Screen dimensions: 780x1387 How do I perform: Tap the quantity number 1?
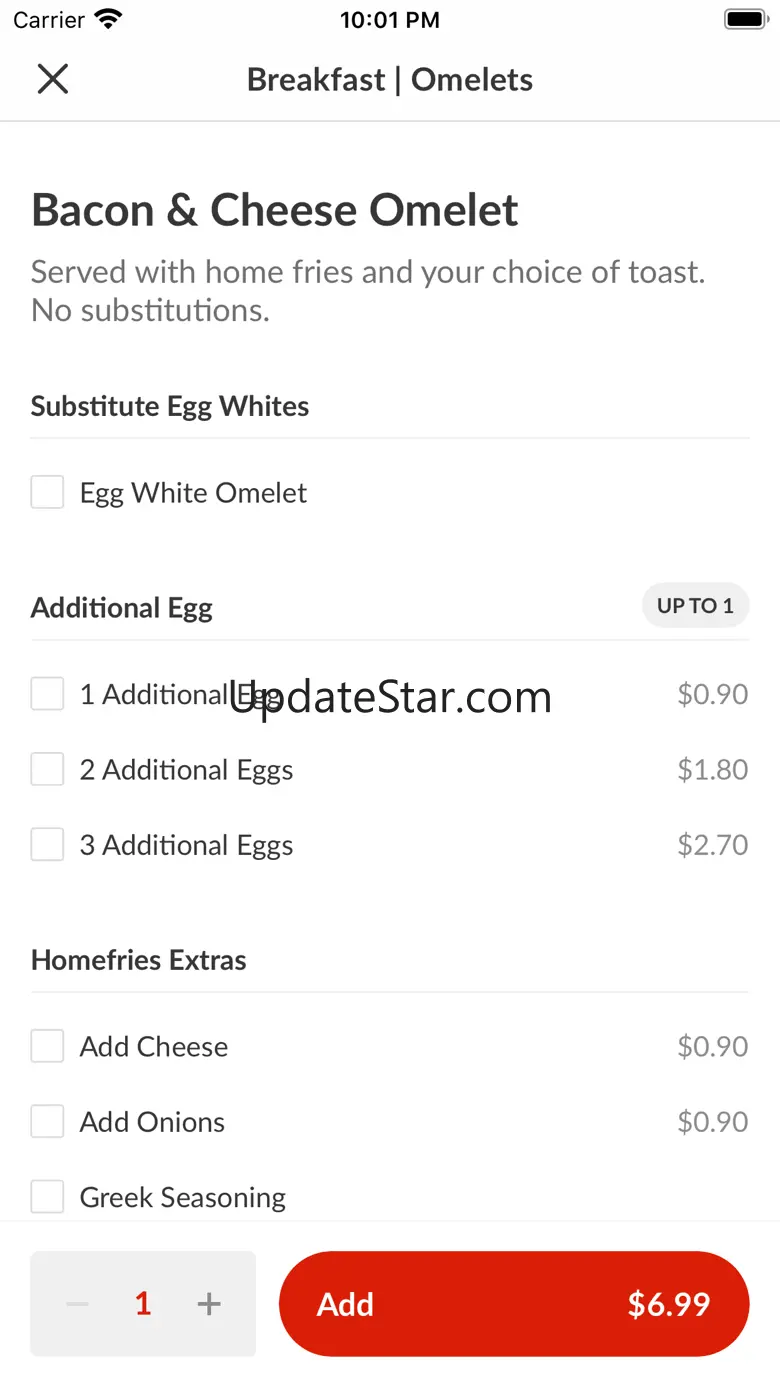coord(143,1304)
